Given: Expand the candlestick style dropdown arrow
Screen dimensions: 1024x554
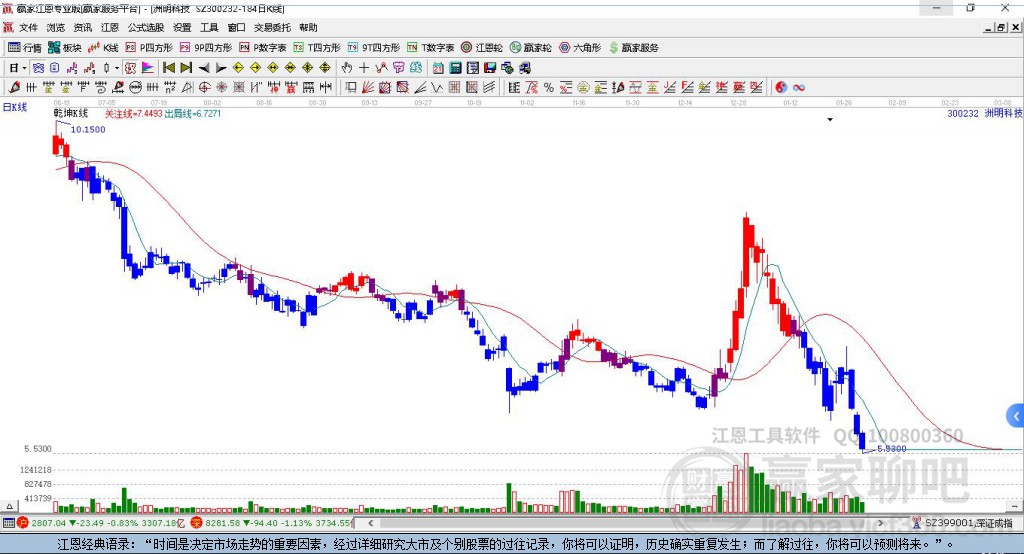Looking at the screenshot, I should coord(117,68).
